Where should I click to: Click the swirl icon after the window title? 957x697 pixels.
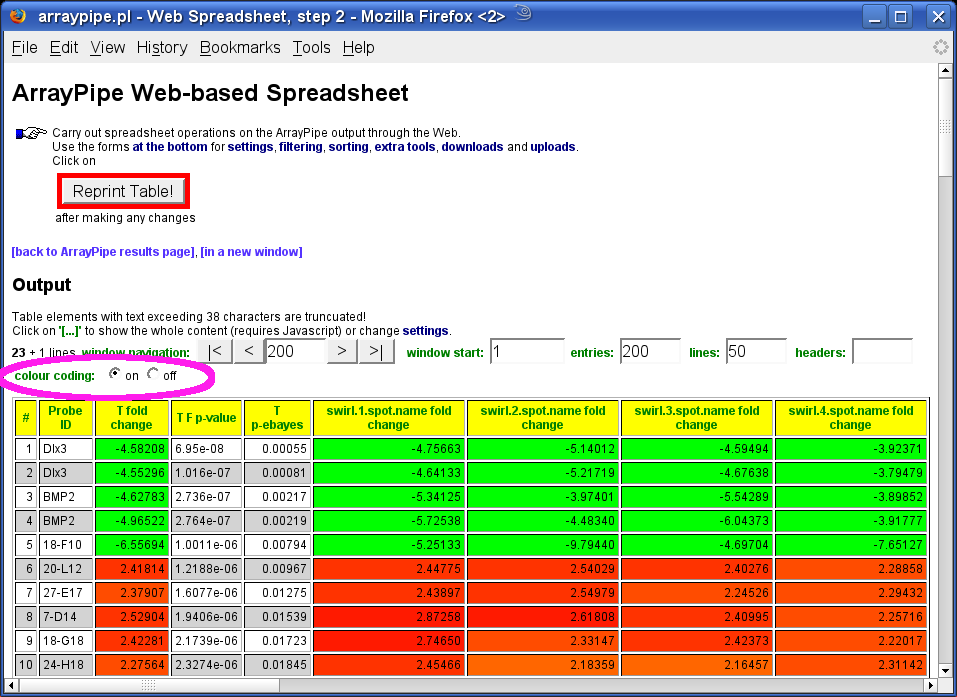pyautogui.click(x=523, y=13)
